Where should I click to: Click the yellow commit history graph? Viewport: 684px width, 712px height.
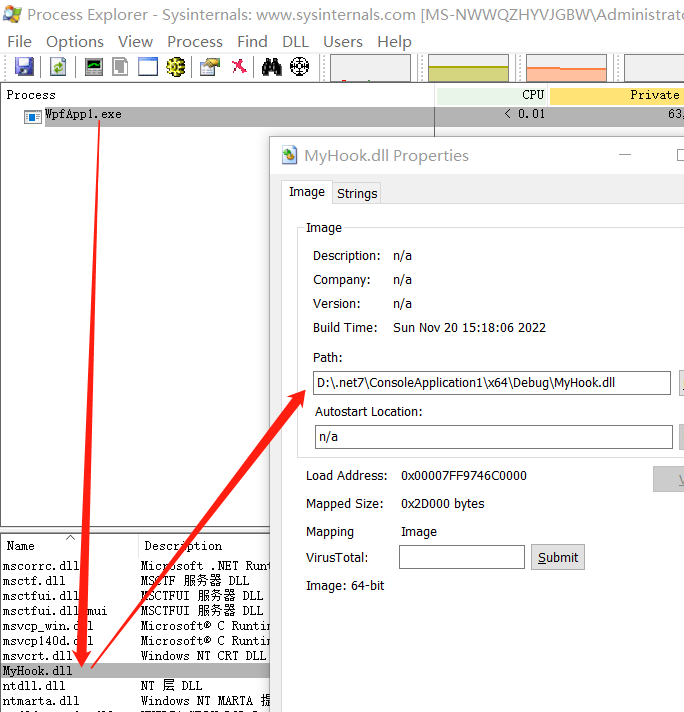click(x=468, y=68)
